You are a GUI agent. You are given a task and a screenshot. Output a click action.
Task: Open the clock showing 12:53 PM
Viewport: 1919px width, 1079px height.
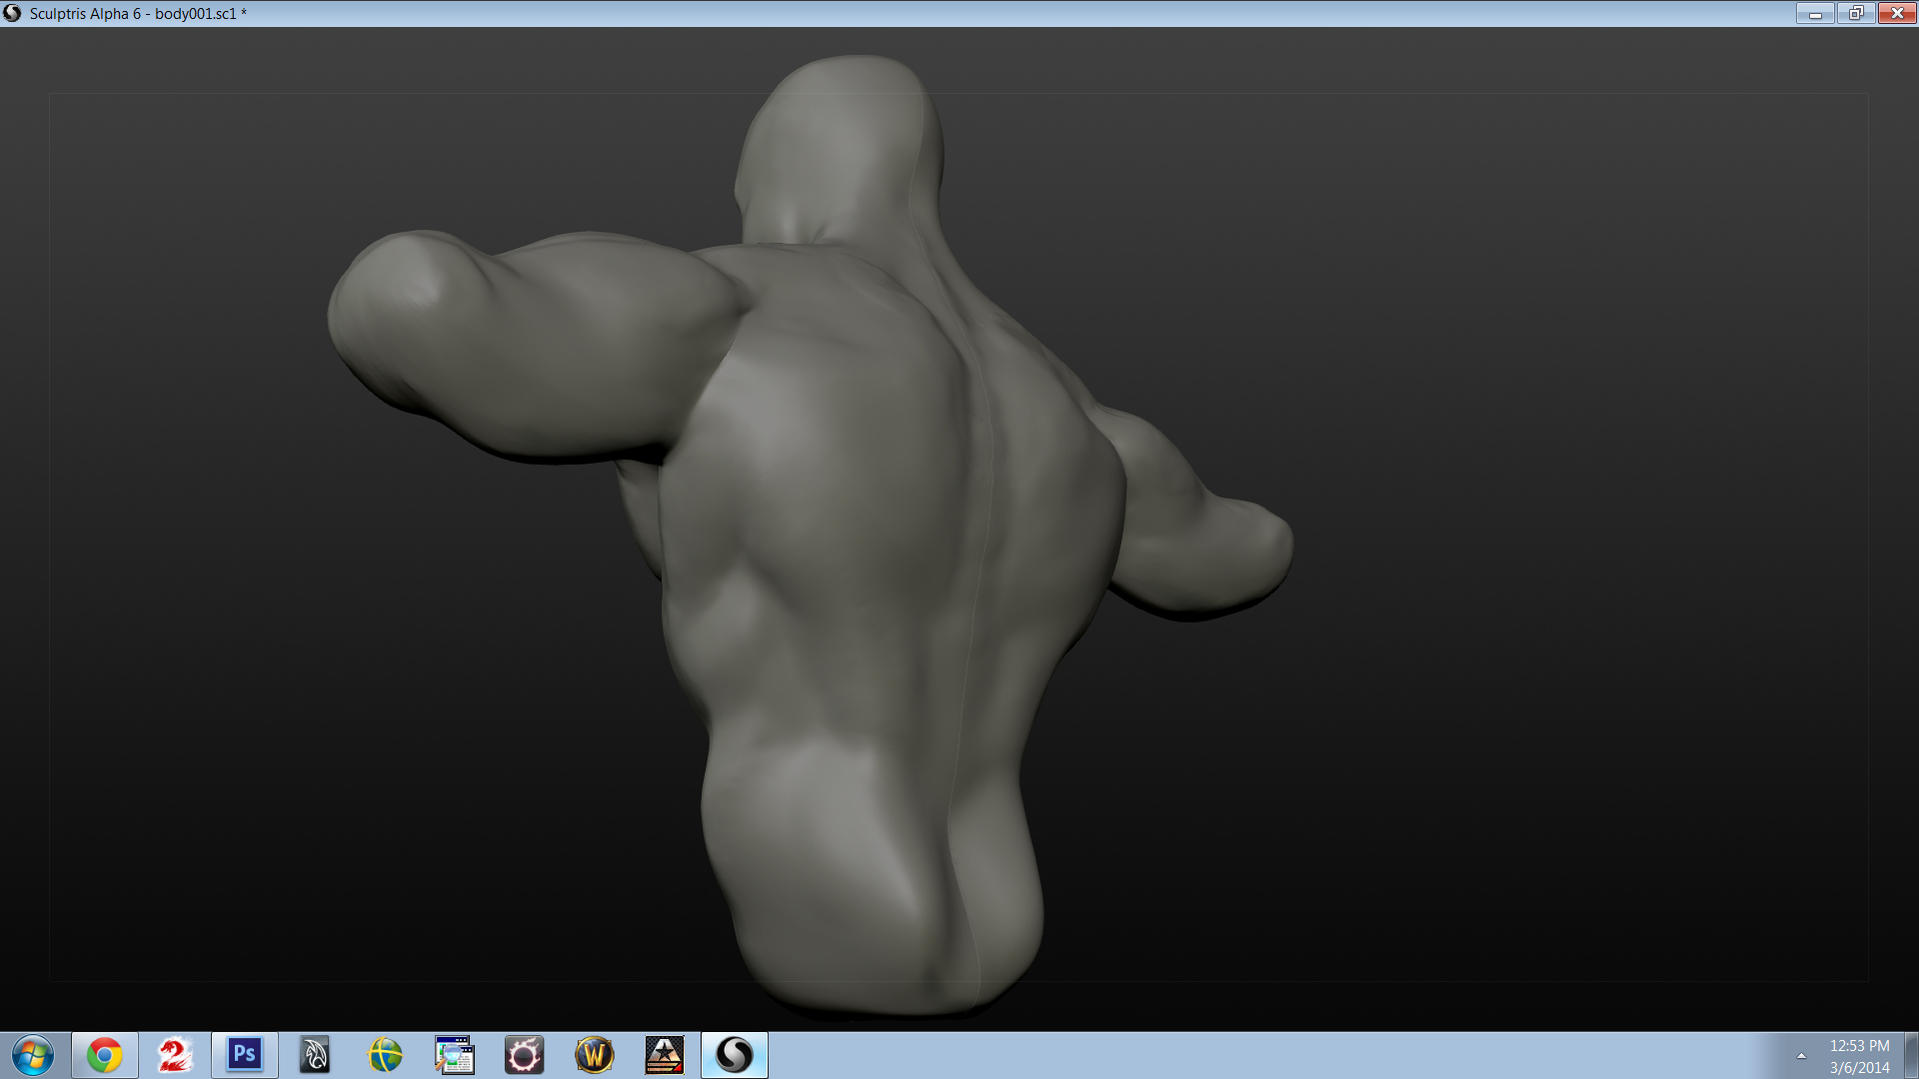tap(1859, 1056)
